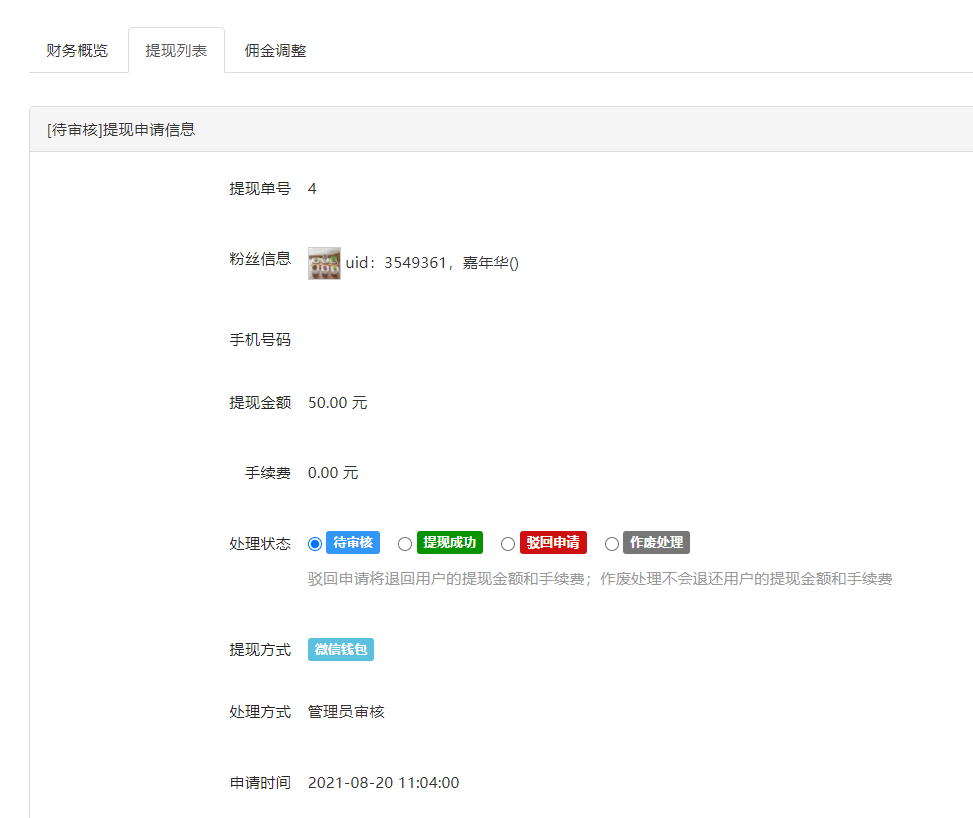
Task: Click the 提现单号 field label
Action: pos(260,189)
